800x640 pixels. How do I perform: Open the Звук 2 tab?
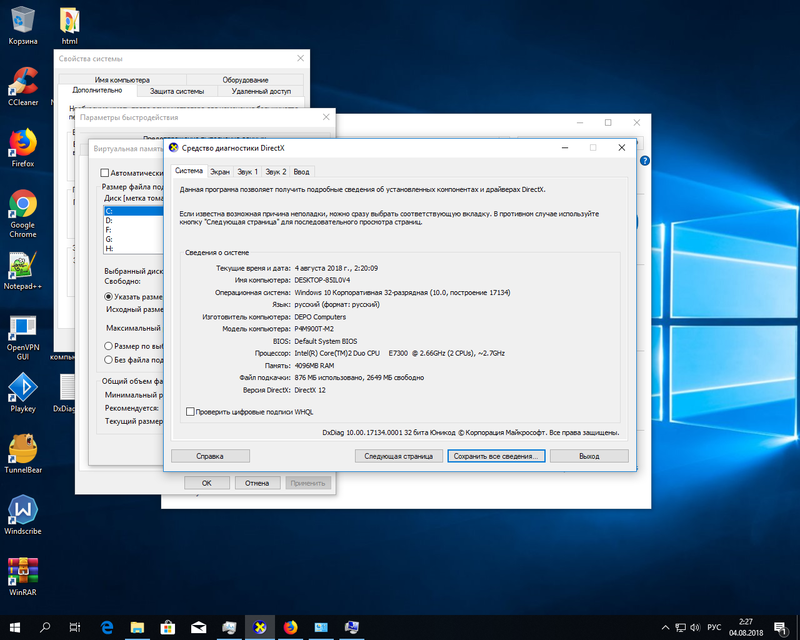(276, 172)
